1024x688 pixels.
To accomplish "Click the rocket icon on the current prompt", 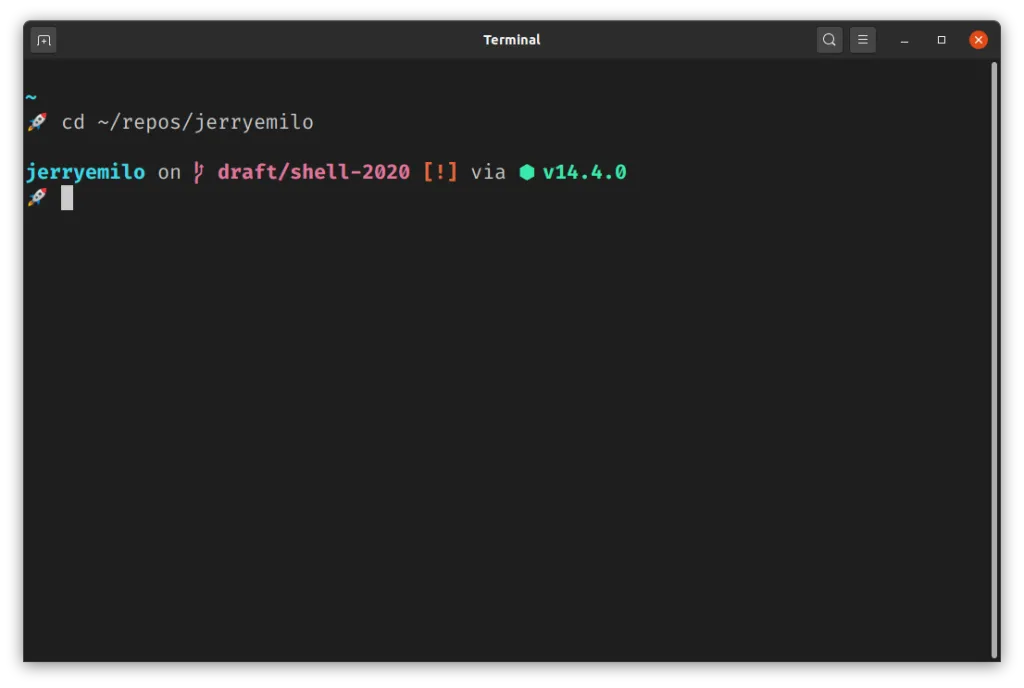I will click(x=36, y=197).
